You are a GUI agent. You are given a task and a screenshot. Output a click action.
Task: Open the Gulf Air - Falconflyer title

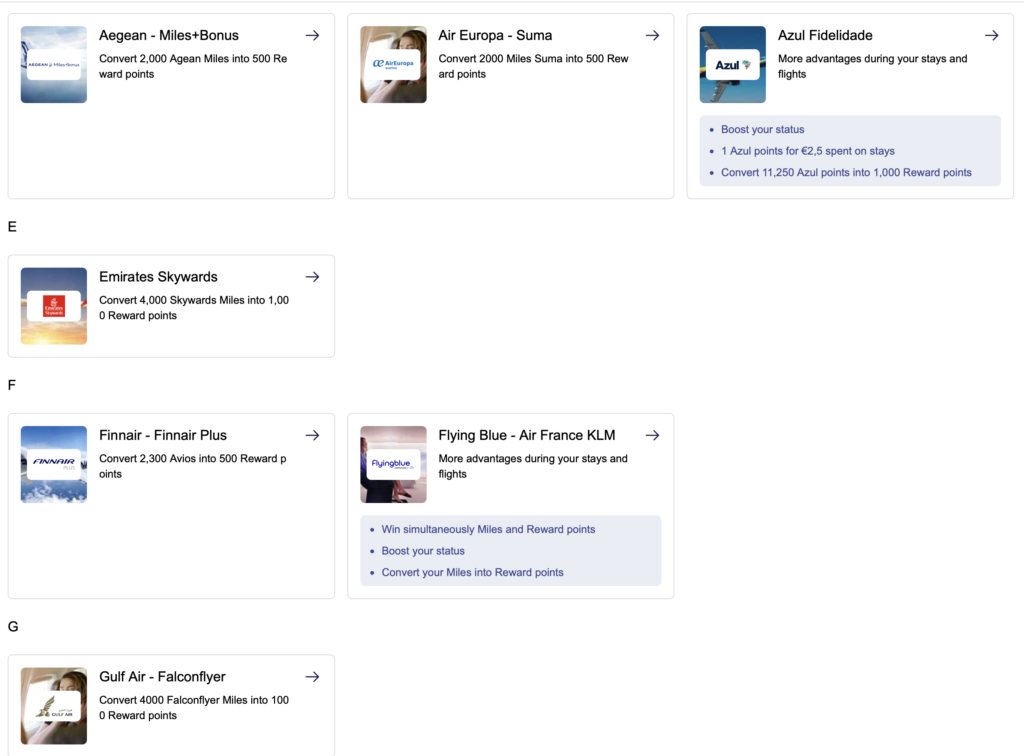(x=162, y=677)
